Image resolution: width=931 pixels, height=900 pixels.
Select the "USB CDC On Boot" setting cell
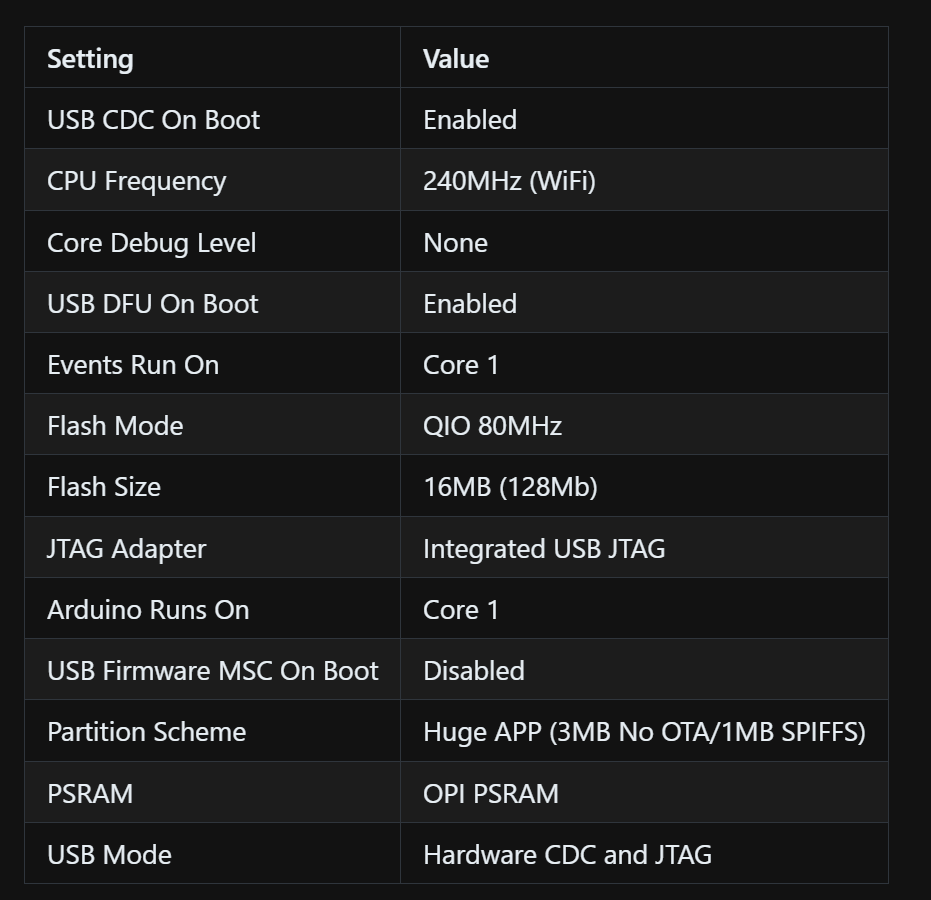coord(153,120)
